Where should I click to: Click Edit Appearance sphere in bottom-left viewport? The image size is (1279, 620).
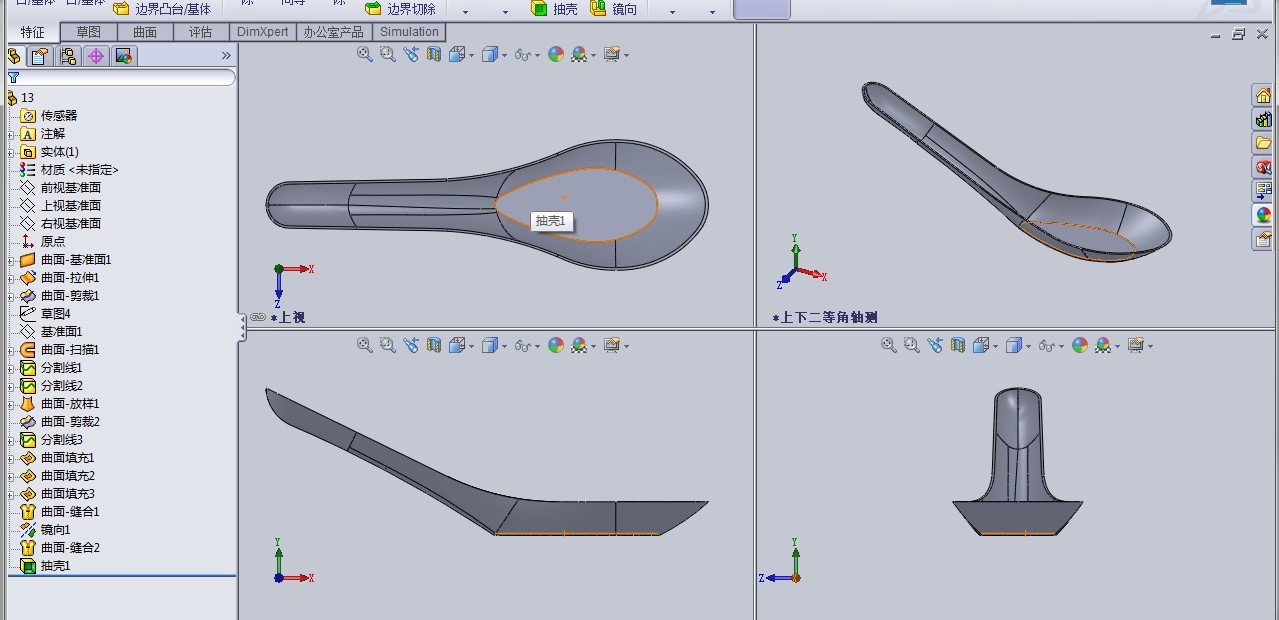click(556, 345)
